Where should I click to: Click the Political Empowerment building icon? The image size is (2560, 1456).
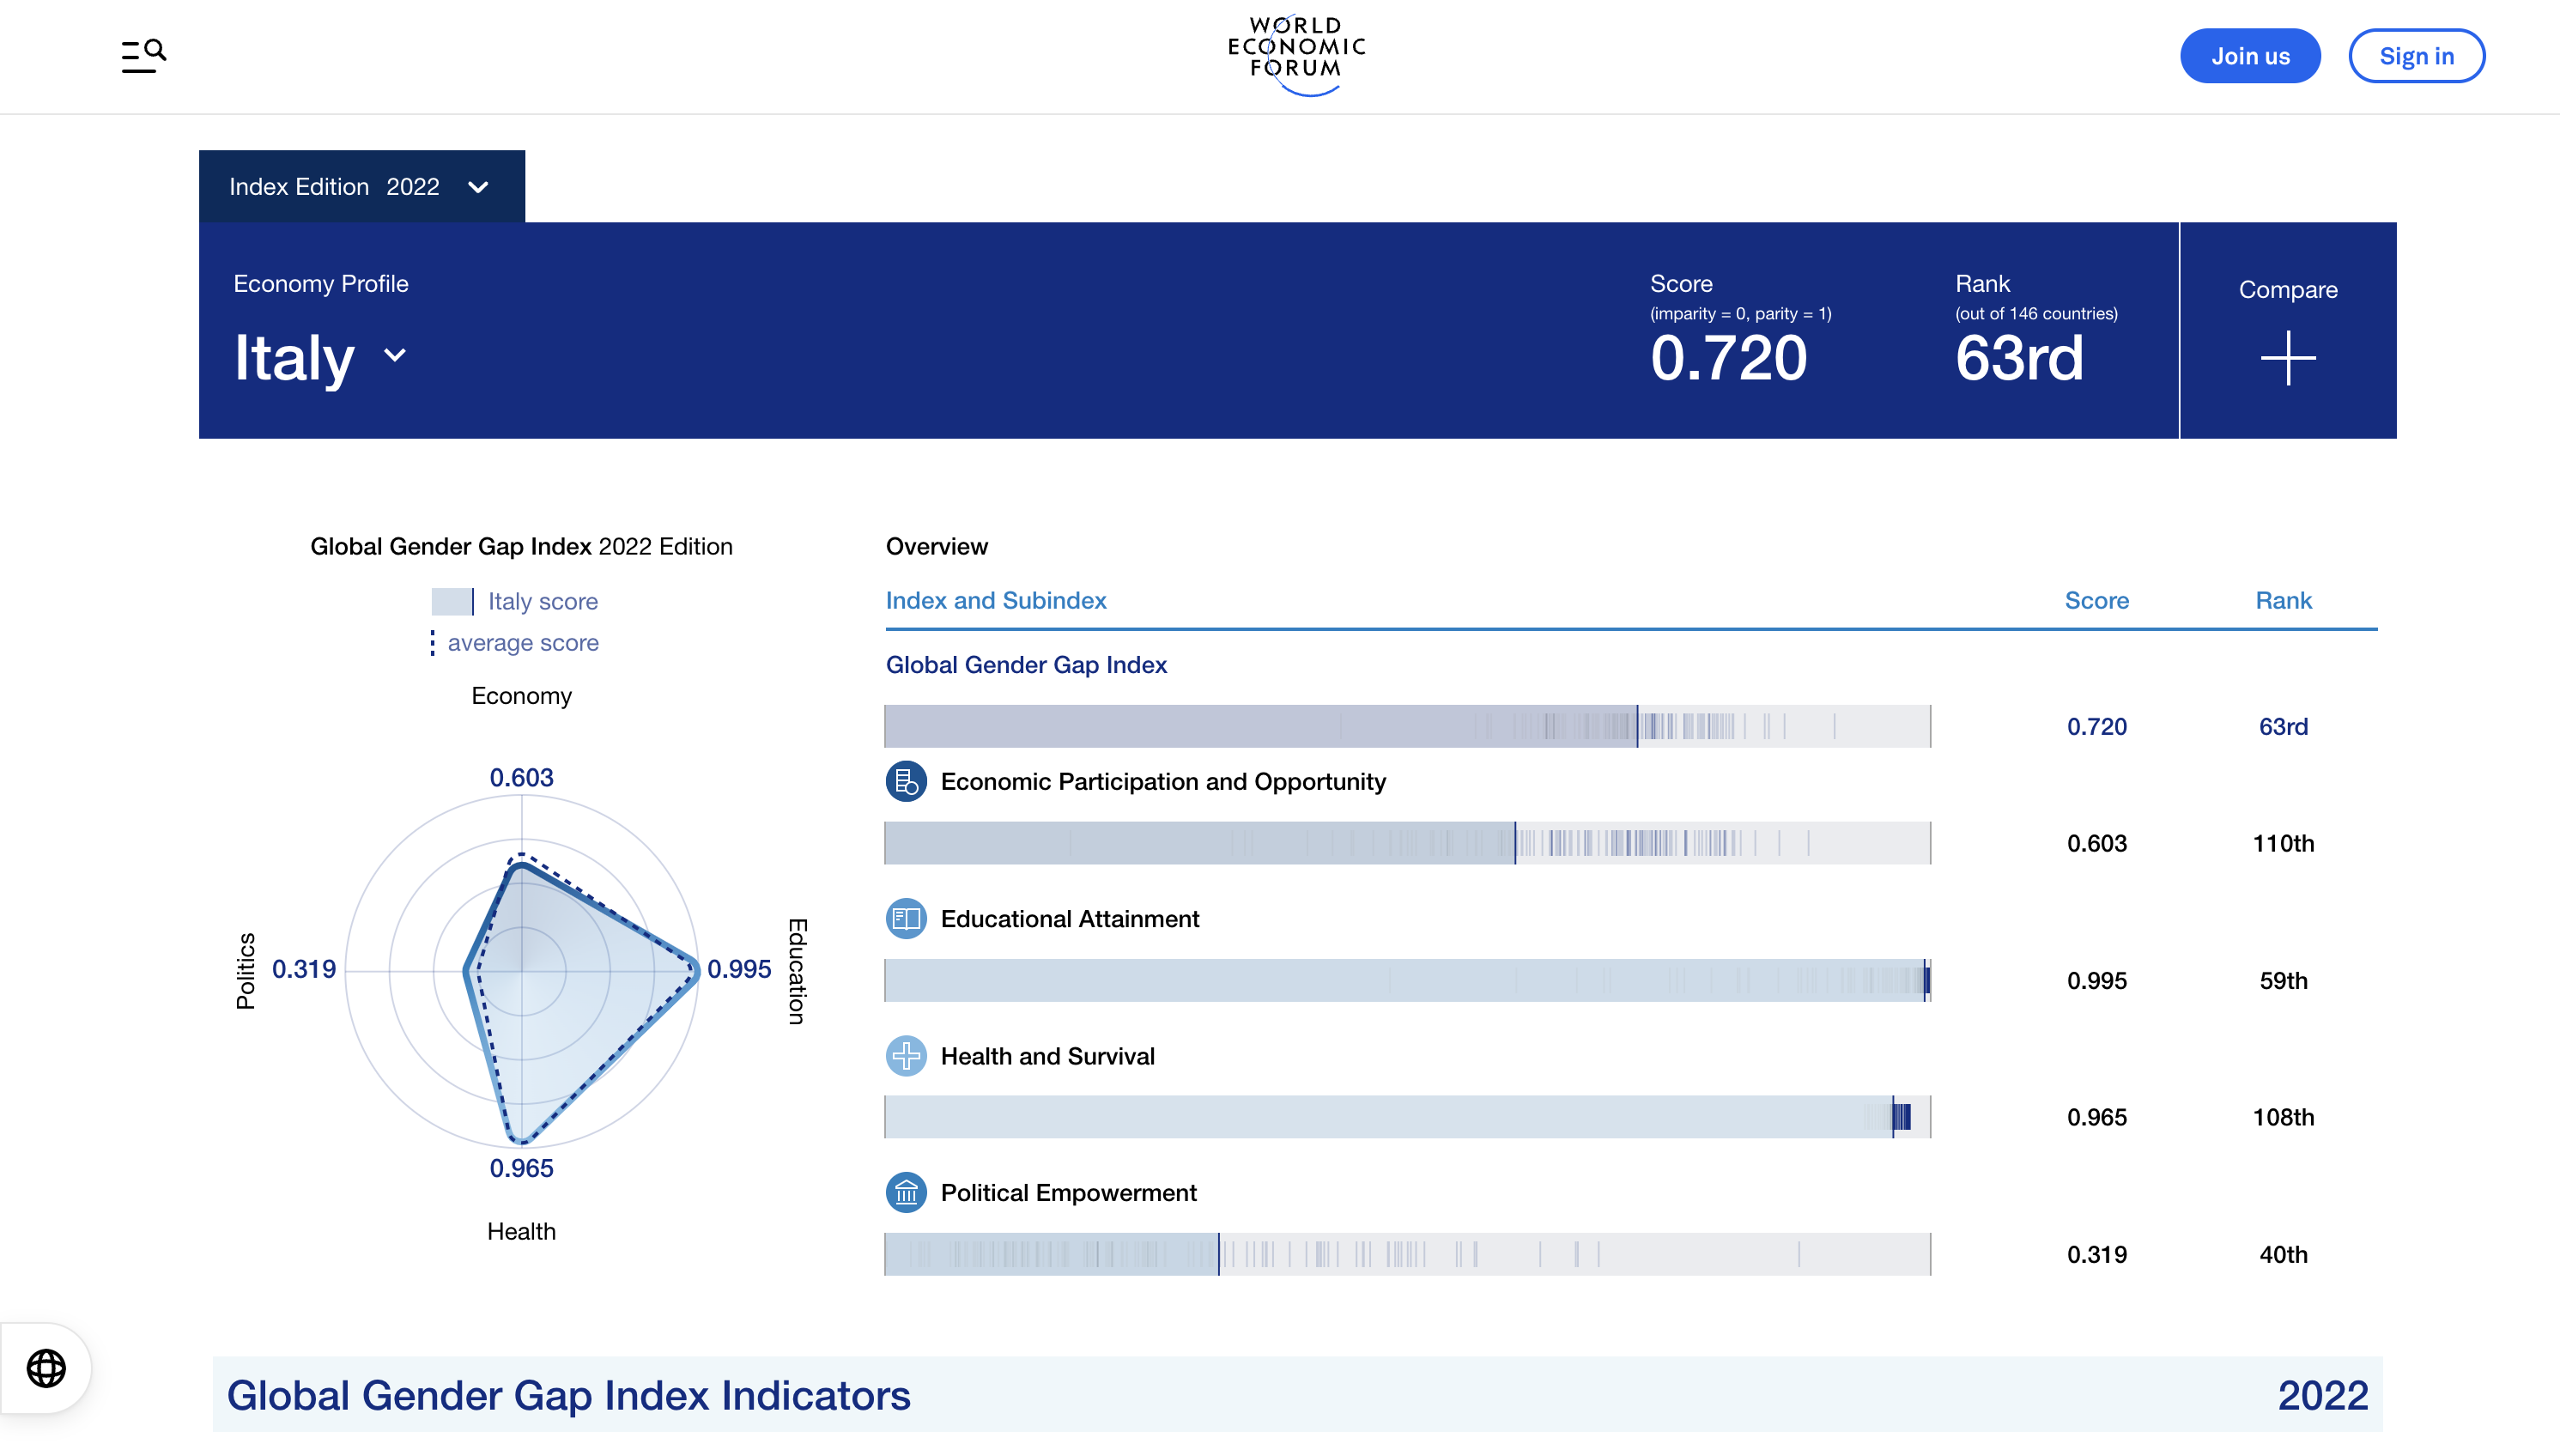point(906,1192)
